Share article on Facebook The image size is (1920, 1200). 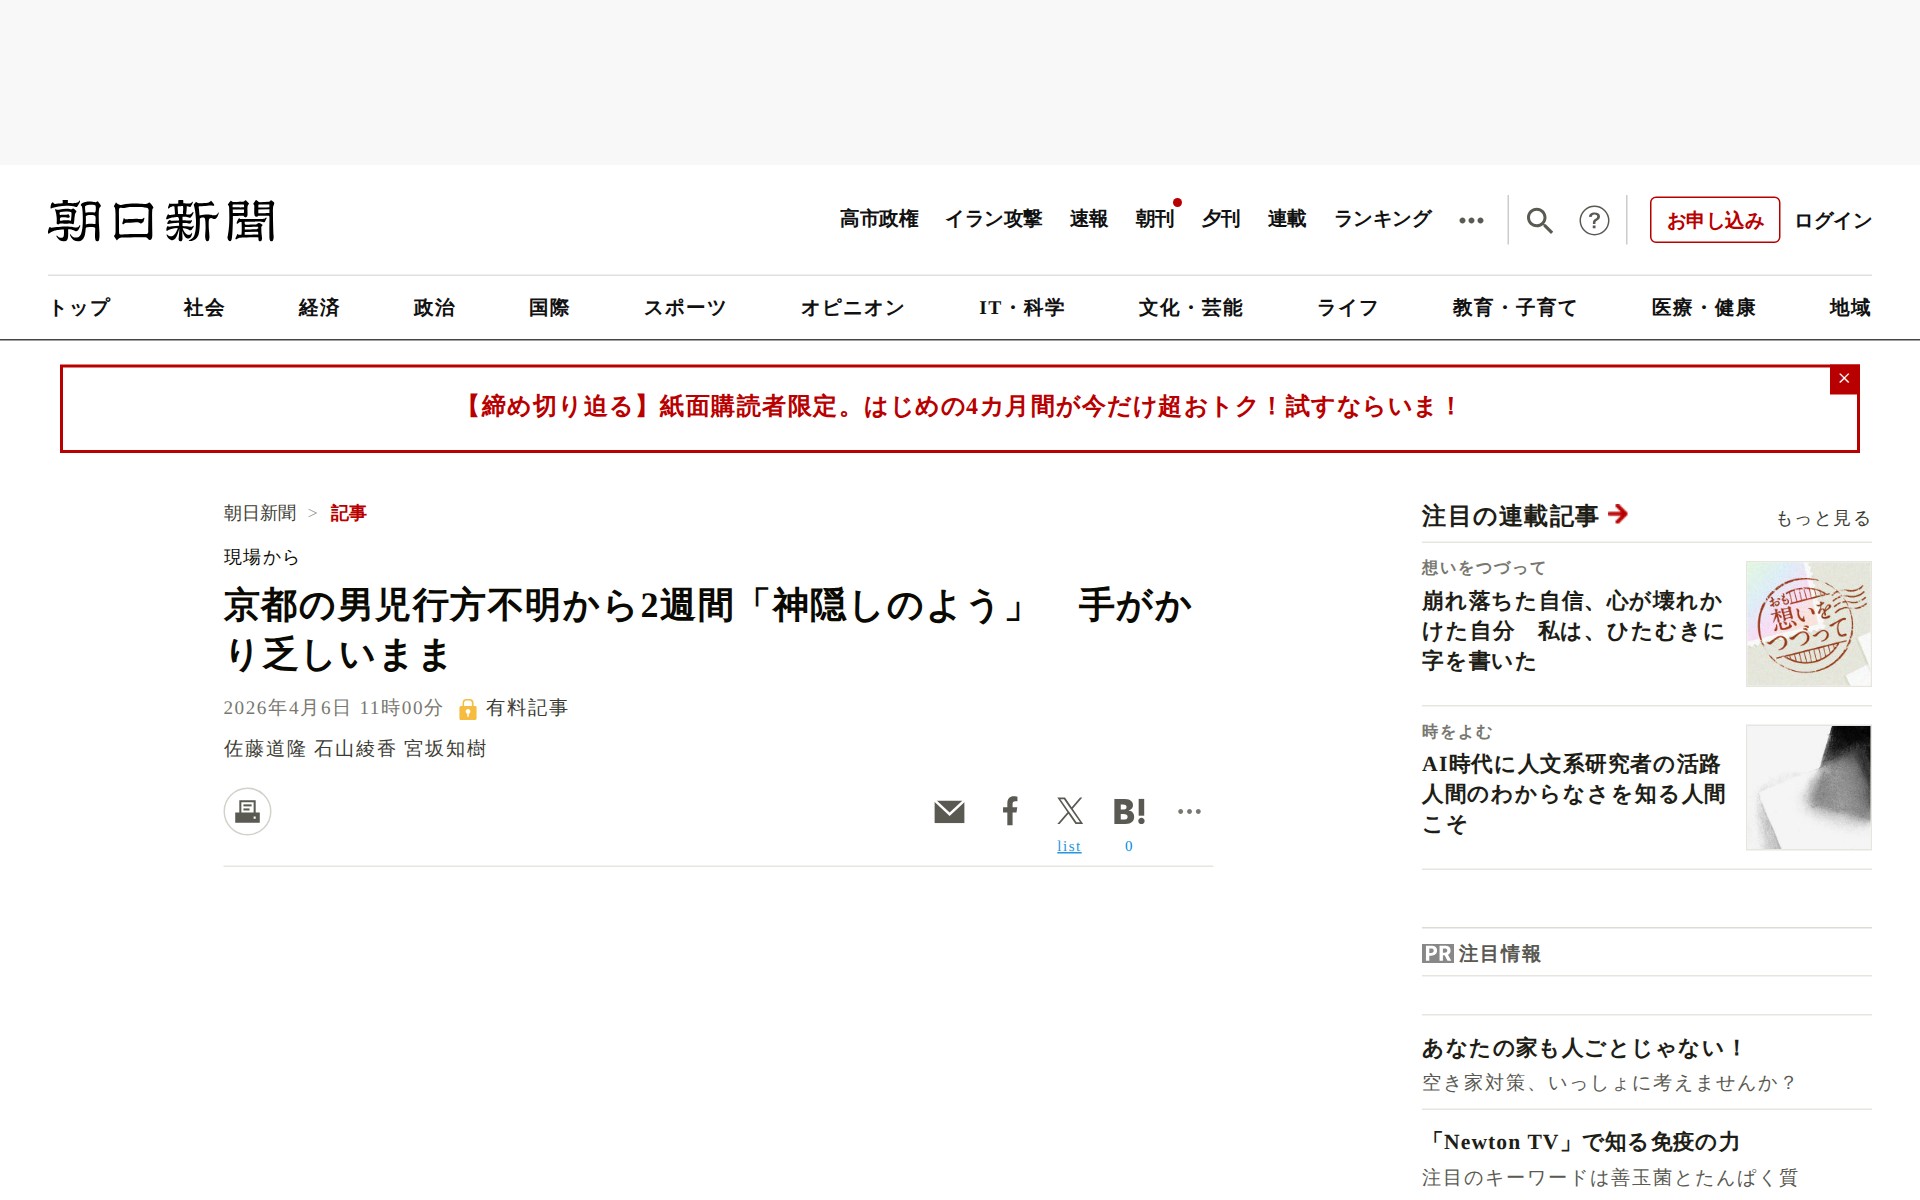1010,811
